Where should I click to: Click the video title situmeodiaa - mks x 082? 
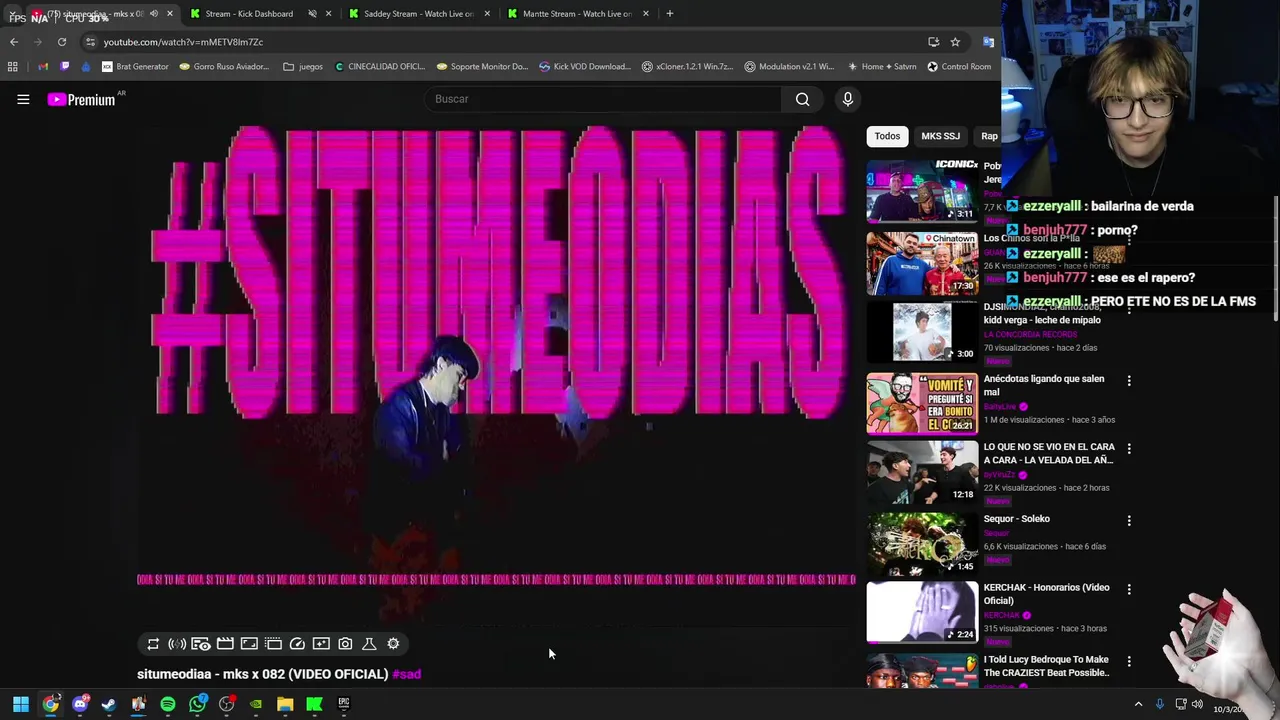coord(262,674)
